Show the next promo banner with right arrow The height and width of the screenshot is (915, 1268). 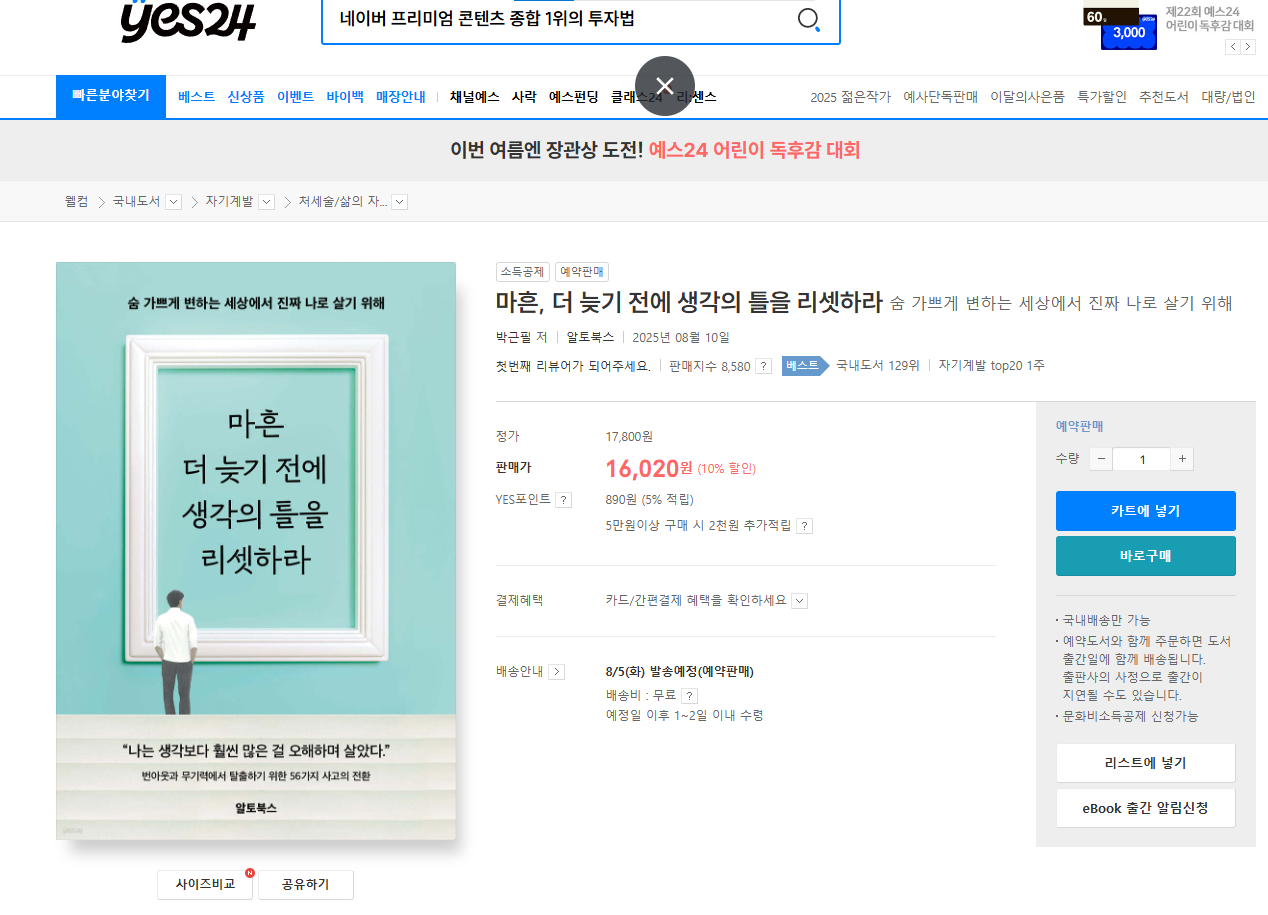point(1246,46)
